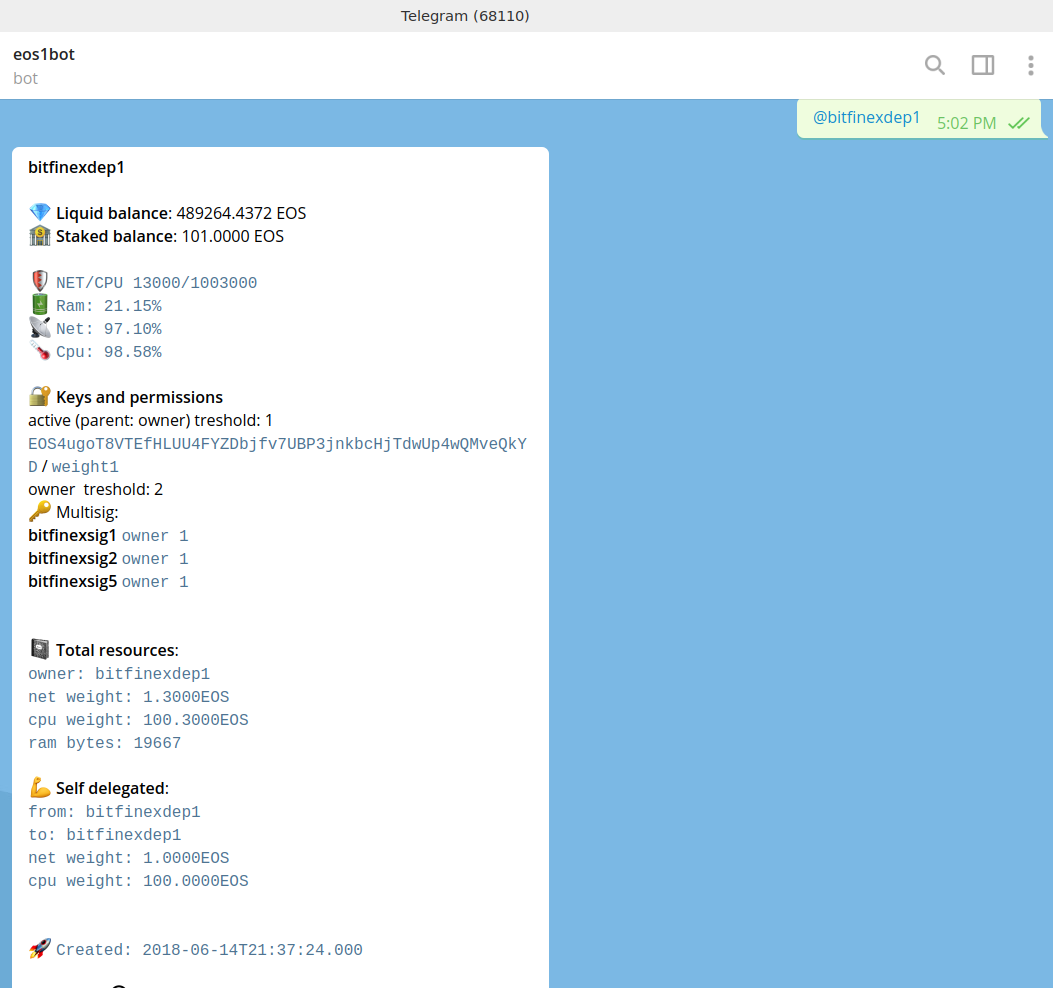Click the bitfinexsig5 multisig account name
Screen dimensions: 1053x988
point(73,581)
